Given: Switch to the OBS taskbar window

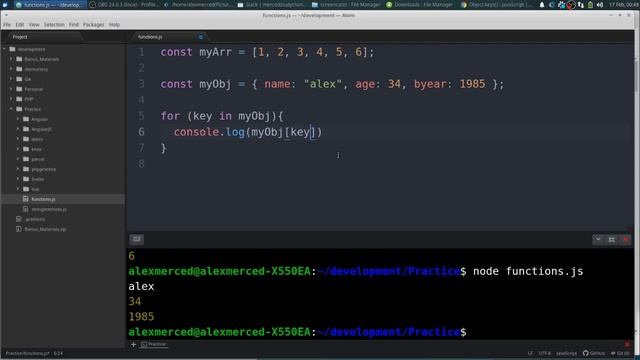Looking at the screenshot, I should pyautogui.click(x=124, y=5).
